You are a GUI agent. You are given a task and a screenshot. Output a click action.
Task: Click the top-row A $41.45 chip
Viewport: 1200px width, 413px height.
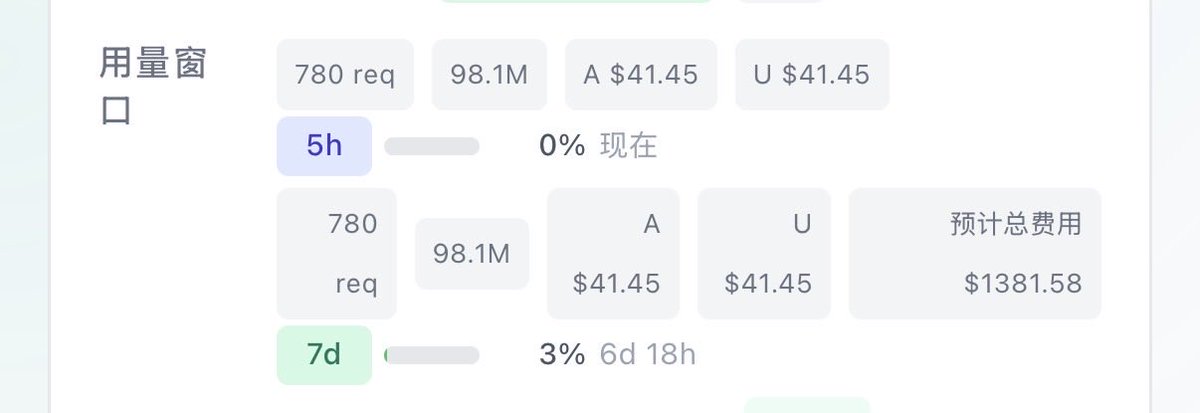[641, 75]
